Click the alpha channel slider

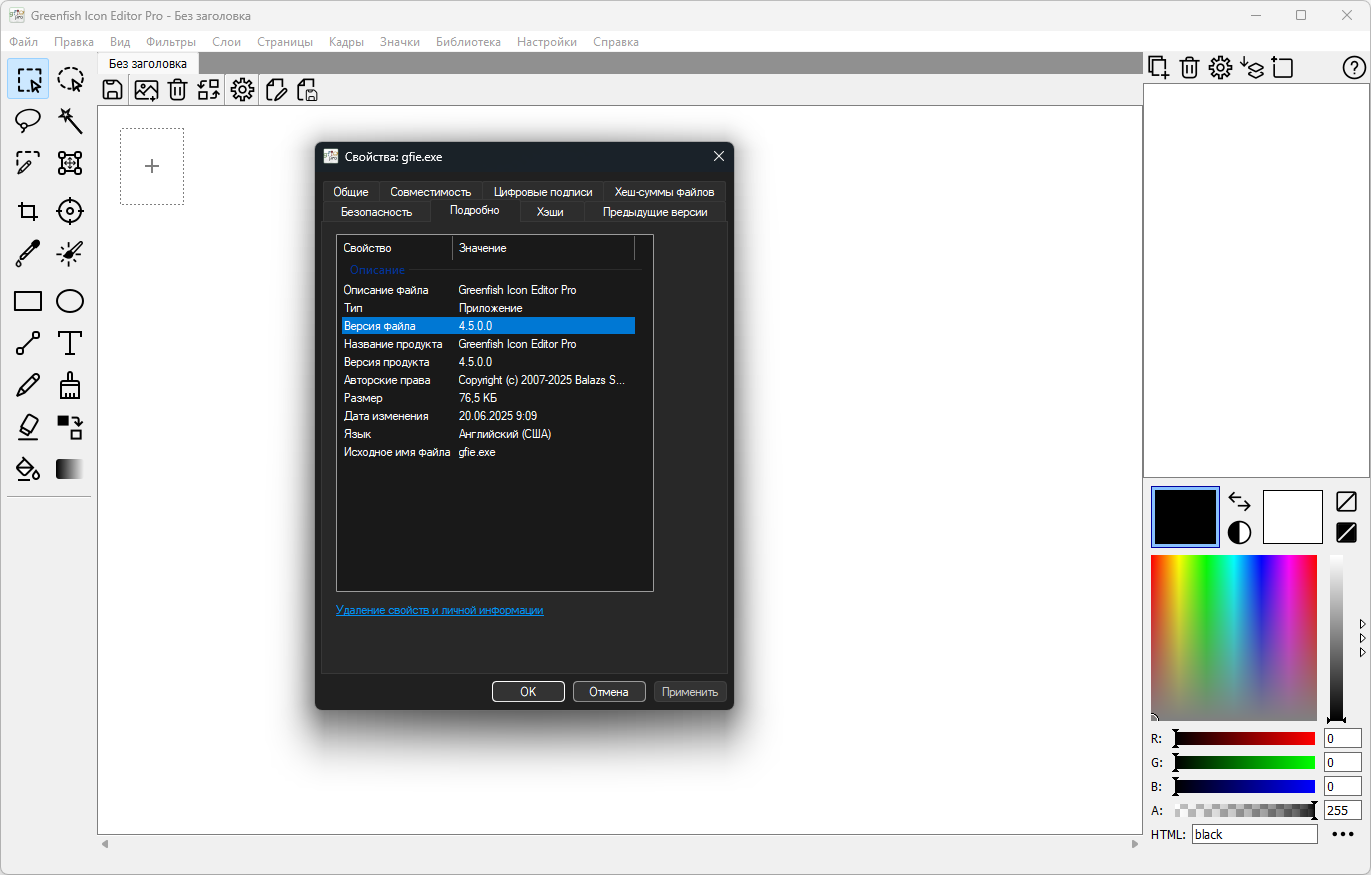1245,811
